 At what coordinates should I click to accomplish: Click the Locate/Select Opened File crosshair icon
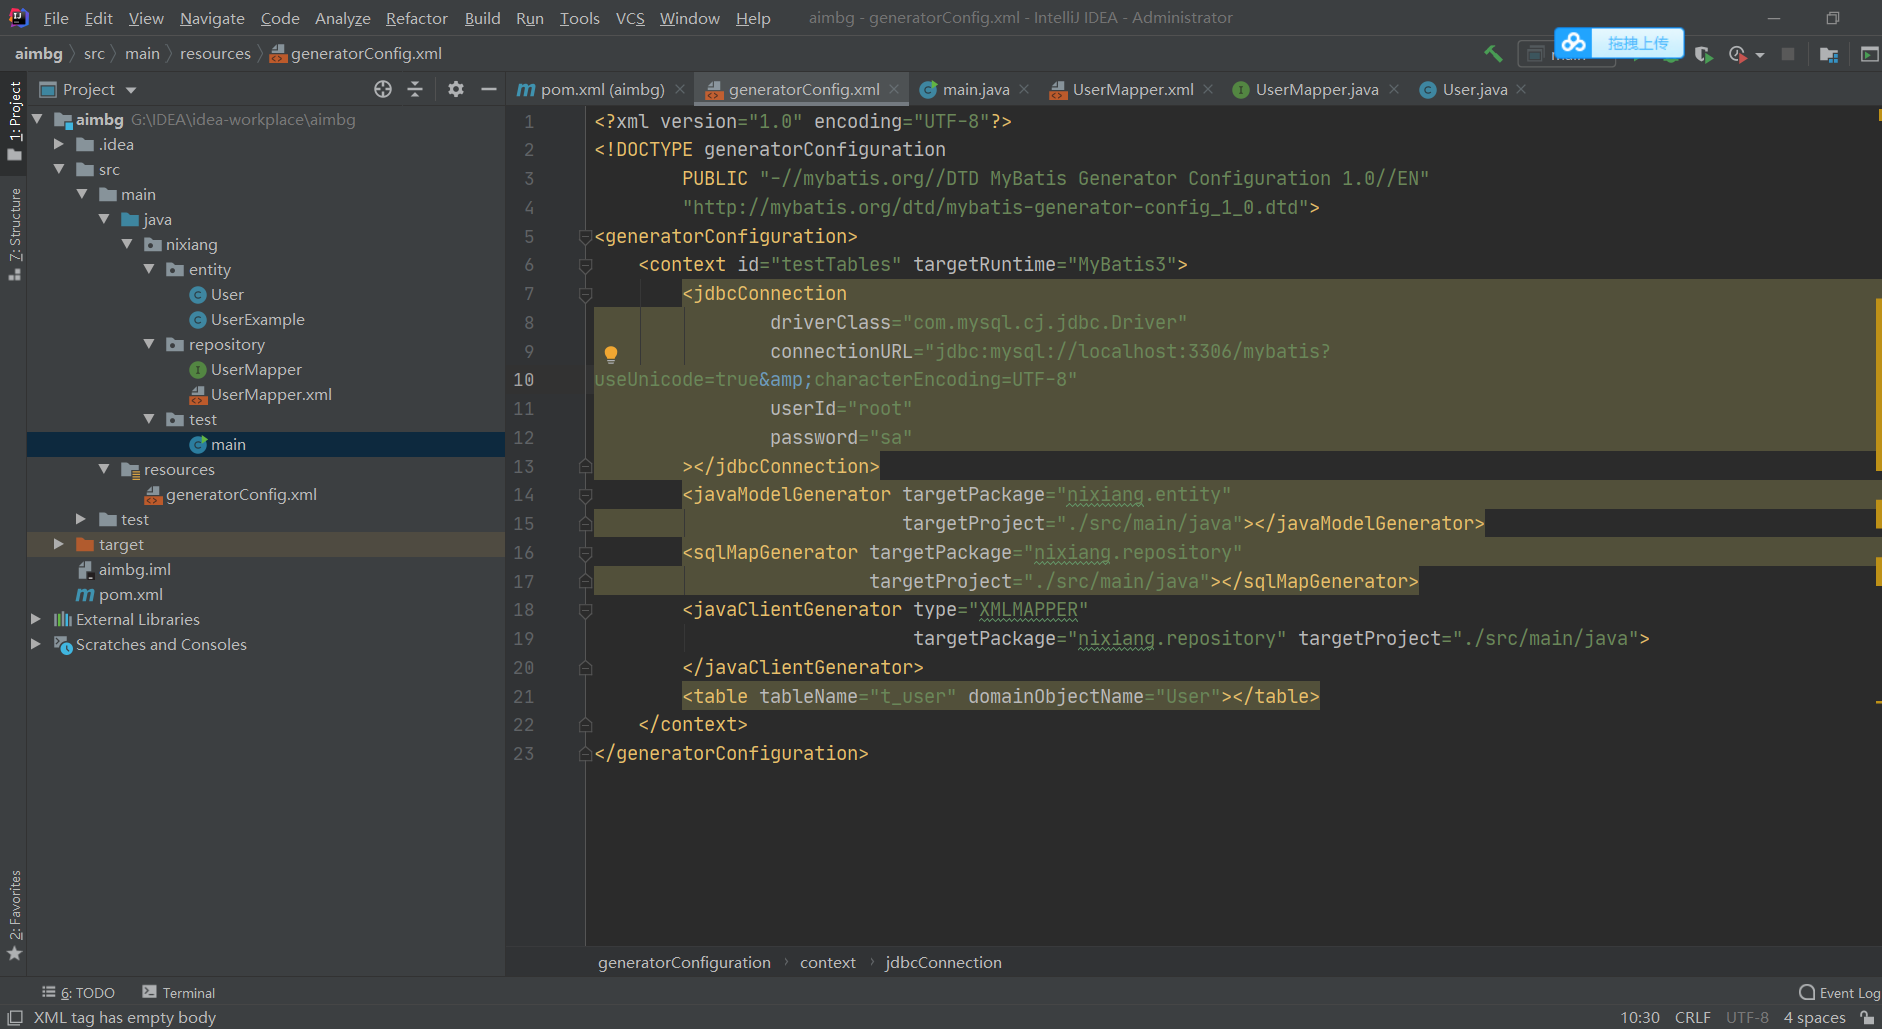(x=383, y=89)
